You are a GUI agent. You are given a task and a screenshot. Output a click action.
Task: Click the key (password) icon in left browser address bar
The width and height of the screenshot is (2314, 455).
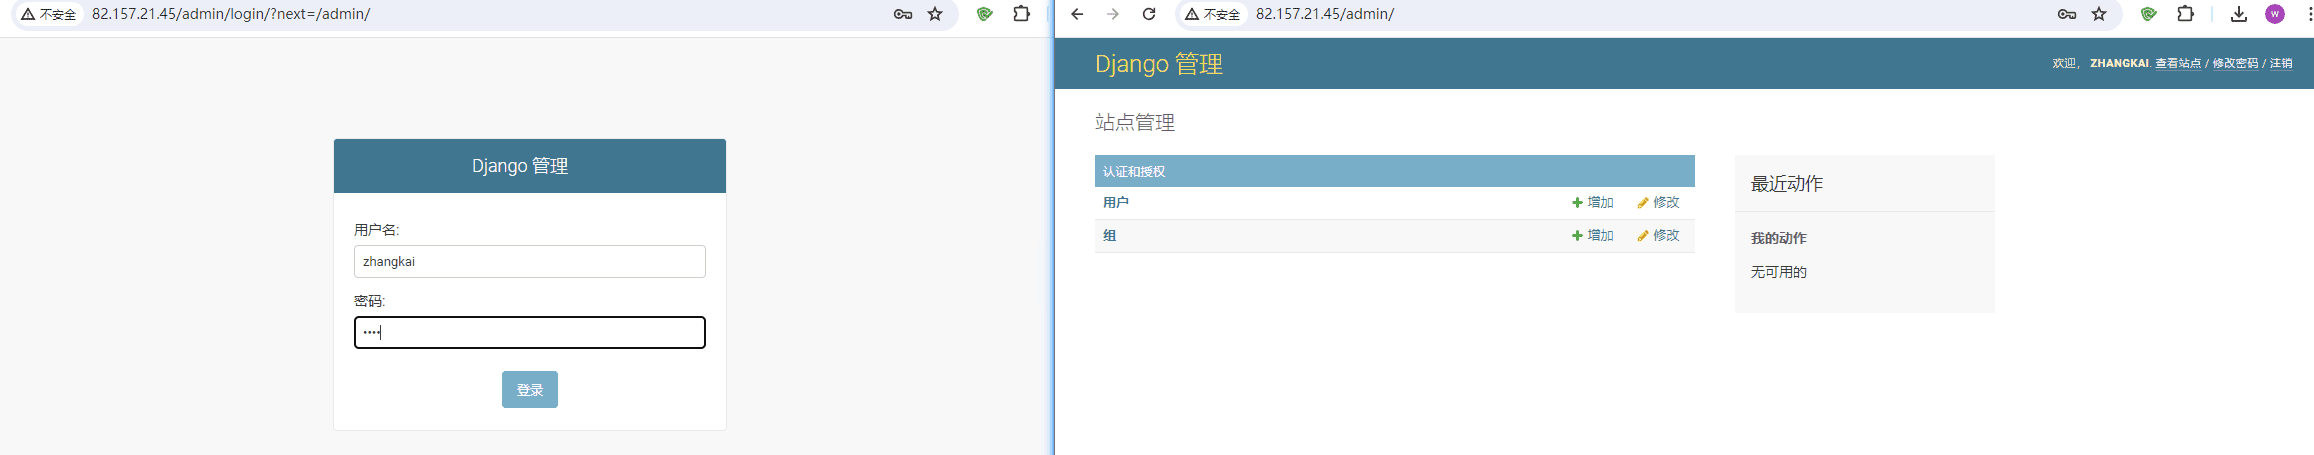(x=902, y=14)
